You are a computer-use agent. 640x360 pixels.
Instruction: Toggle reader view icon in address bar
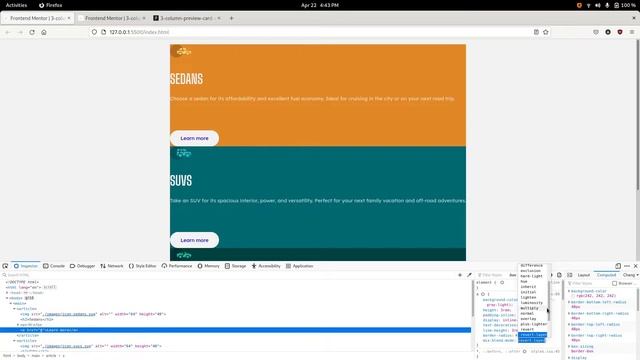coord(536,32)
